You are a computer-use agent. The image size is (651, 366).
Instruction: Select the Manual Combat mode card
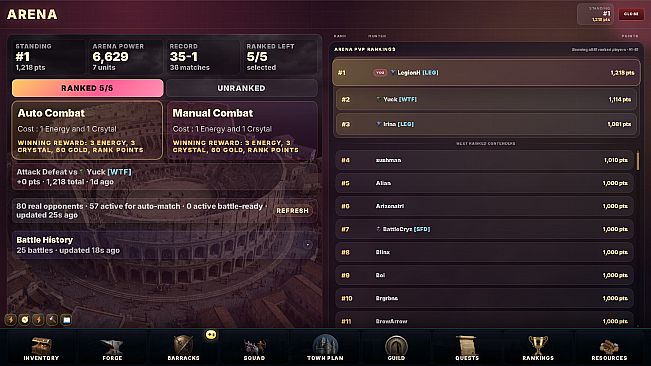tap(242, 130)
